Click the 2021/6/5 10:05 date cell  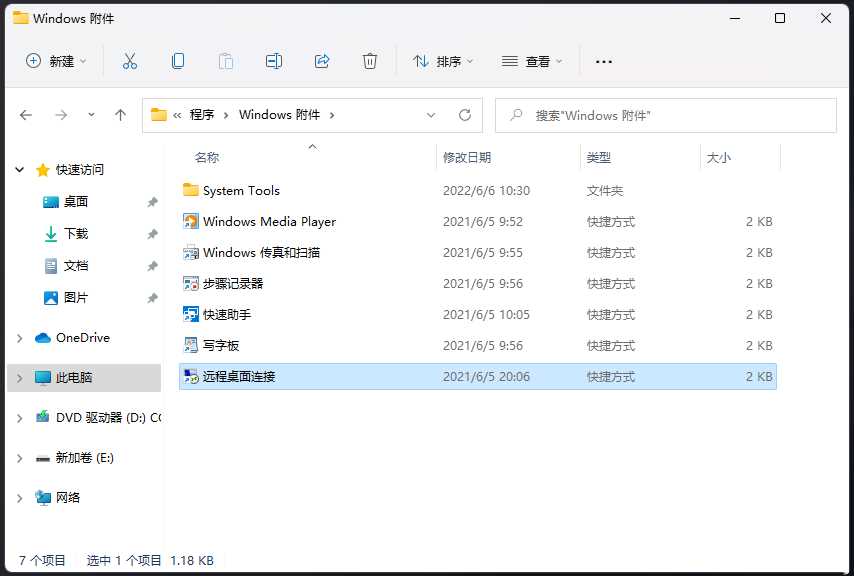coord(486,314)
